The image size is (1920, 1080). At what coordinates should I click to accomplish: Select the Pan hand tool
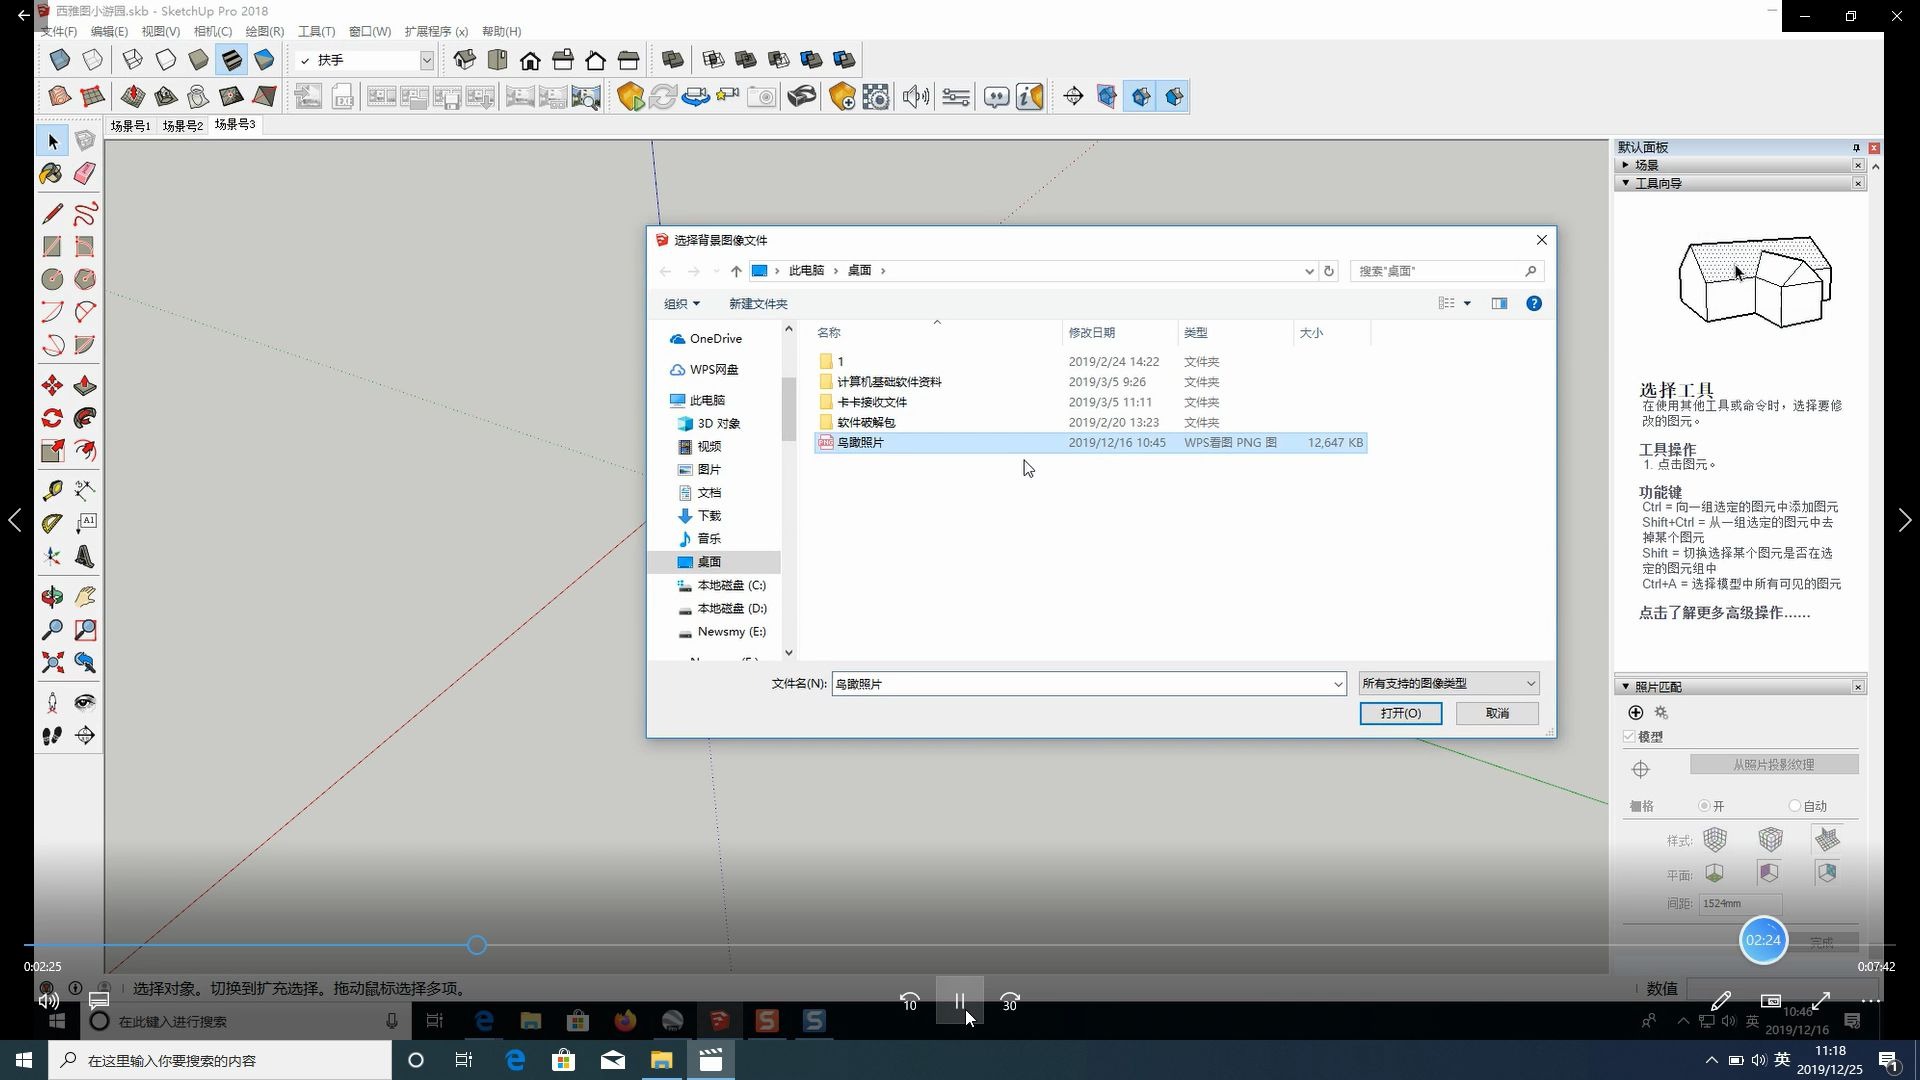point(85,597)
